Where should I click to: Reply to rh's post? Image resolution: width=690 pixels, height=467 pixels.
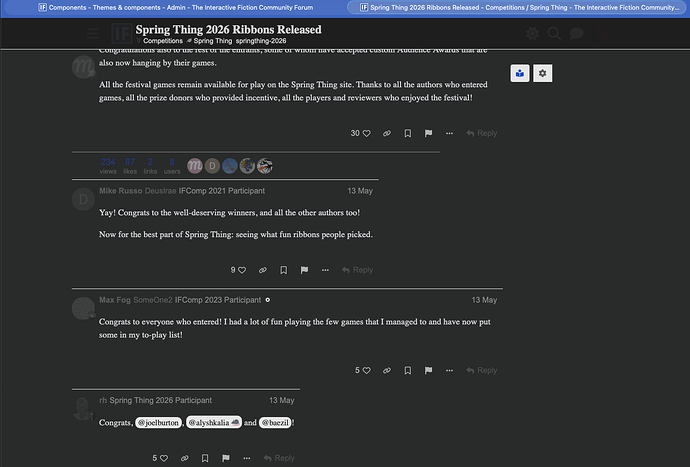tap(279, 458)
